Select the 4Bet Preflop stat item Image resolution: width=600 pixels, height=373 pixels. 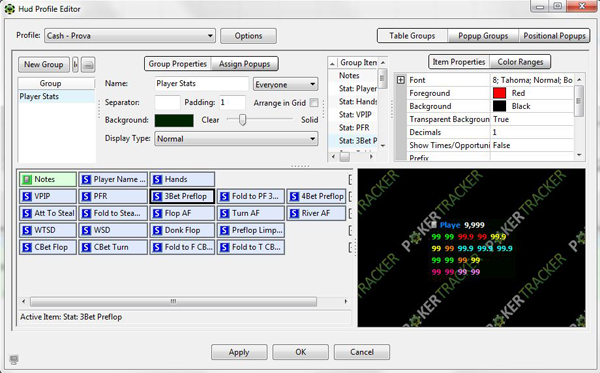pyautogui.click(x=316, y=196)
